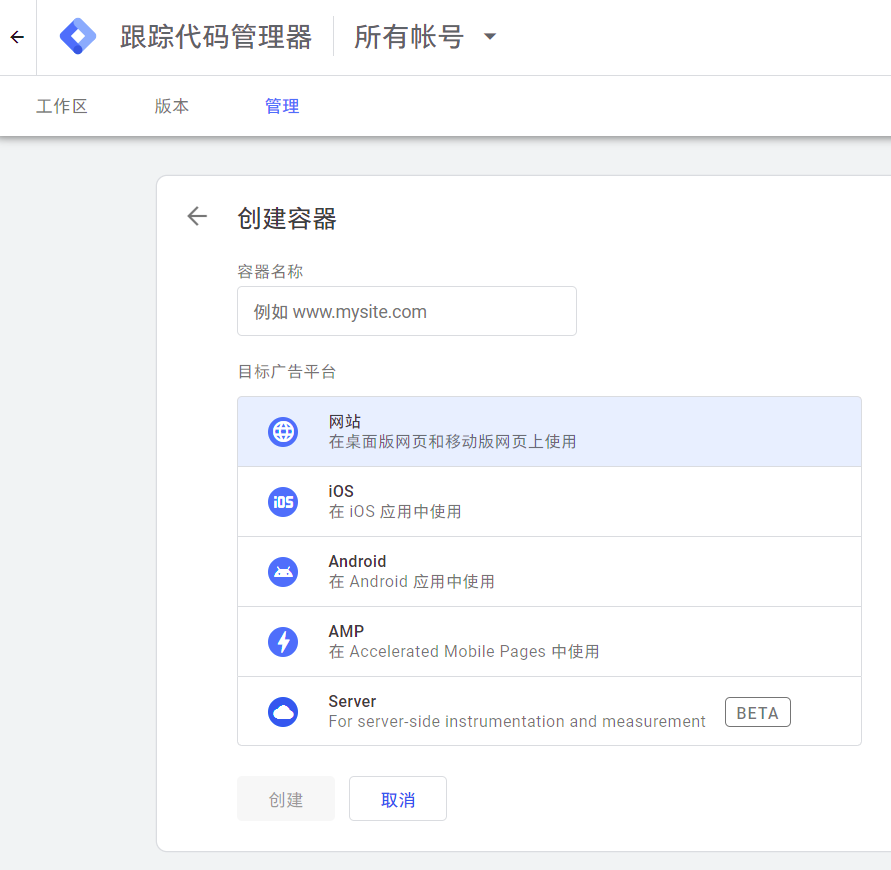Open the 管理 tab
This screenshot has height=870, width=891.
click(x=282, y=106)
